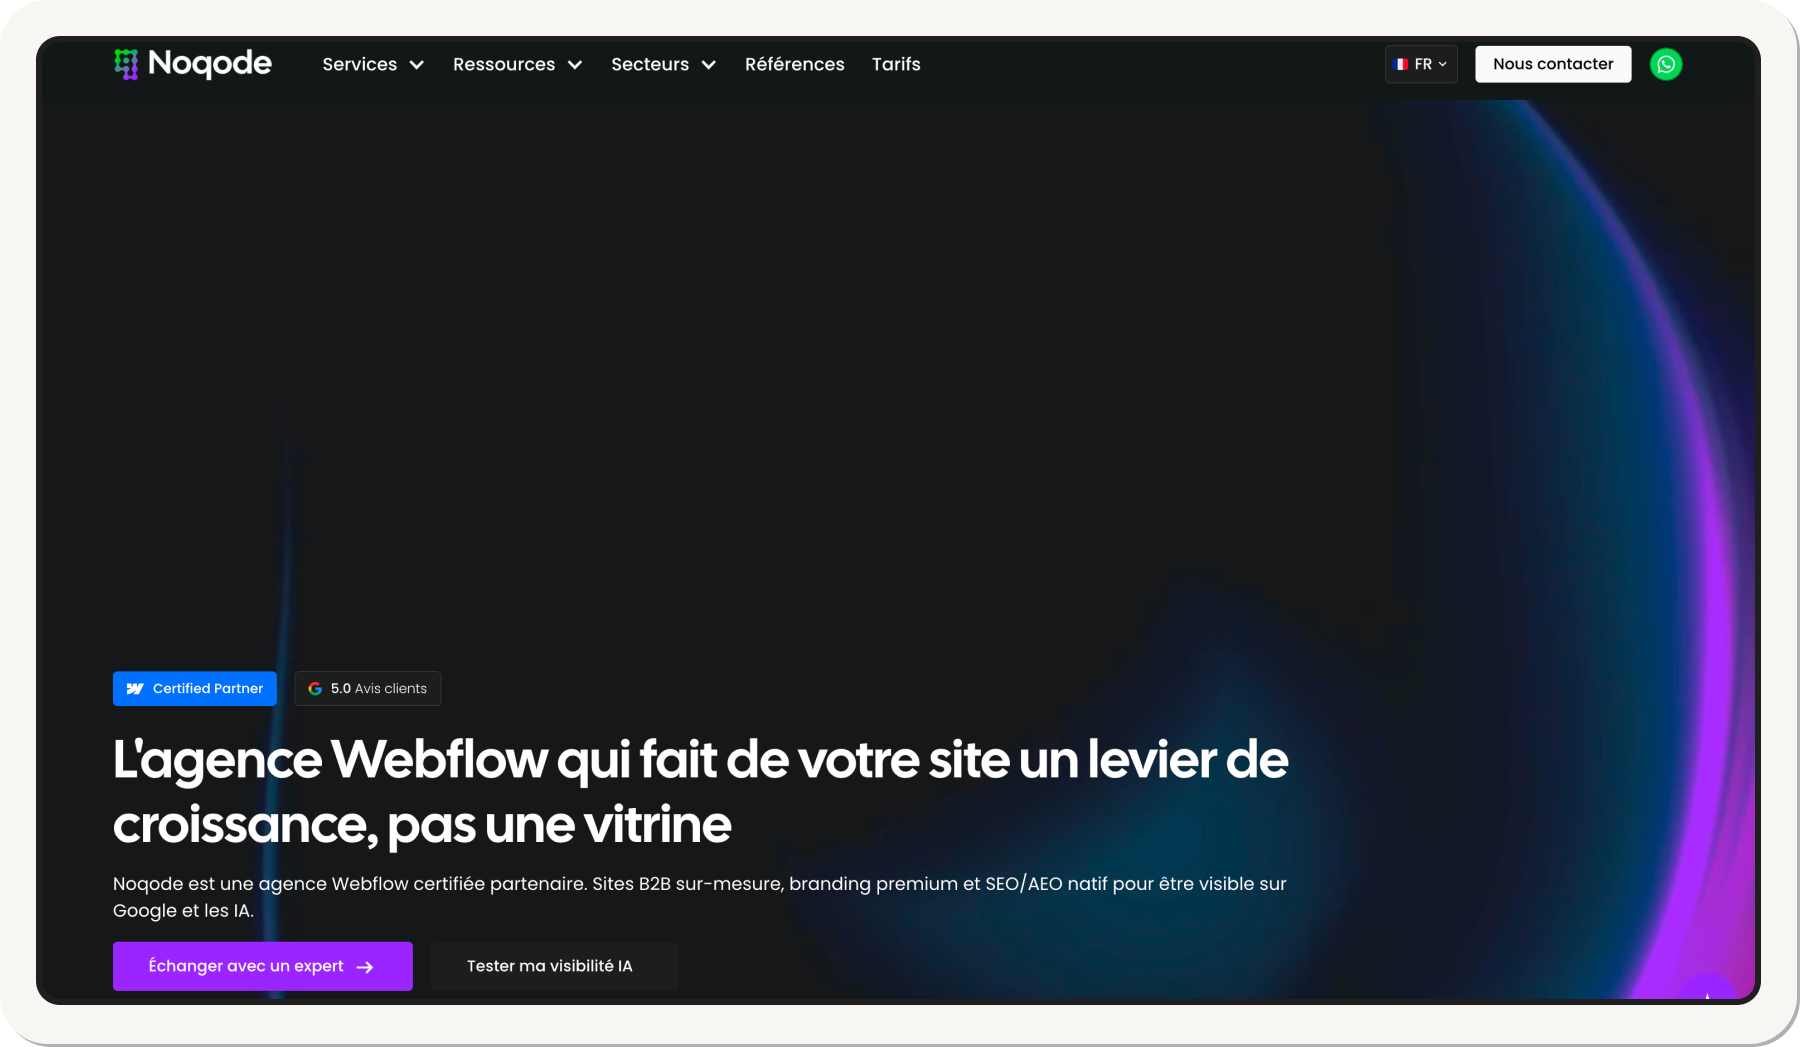Click Échanger avec un expert button
Image resolution: width=1800 pixels, height=1047 pixels.
click(263, 966)
